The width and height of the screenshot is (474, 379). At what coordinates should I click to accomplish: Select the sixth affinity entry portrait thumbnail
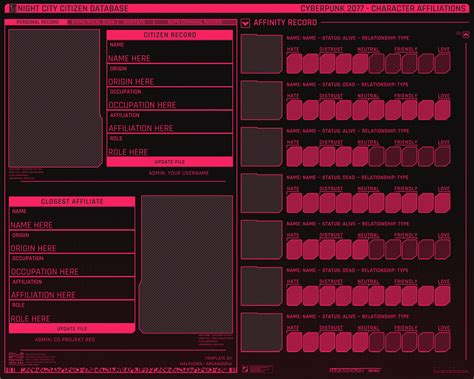point(262,286)
